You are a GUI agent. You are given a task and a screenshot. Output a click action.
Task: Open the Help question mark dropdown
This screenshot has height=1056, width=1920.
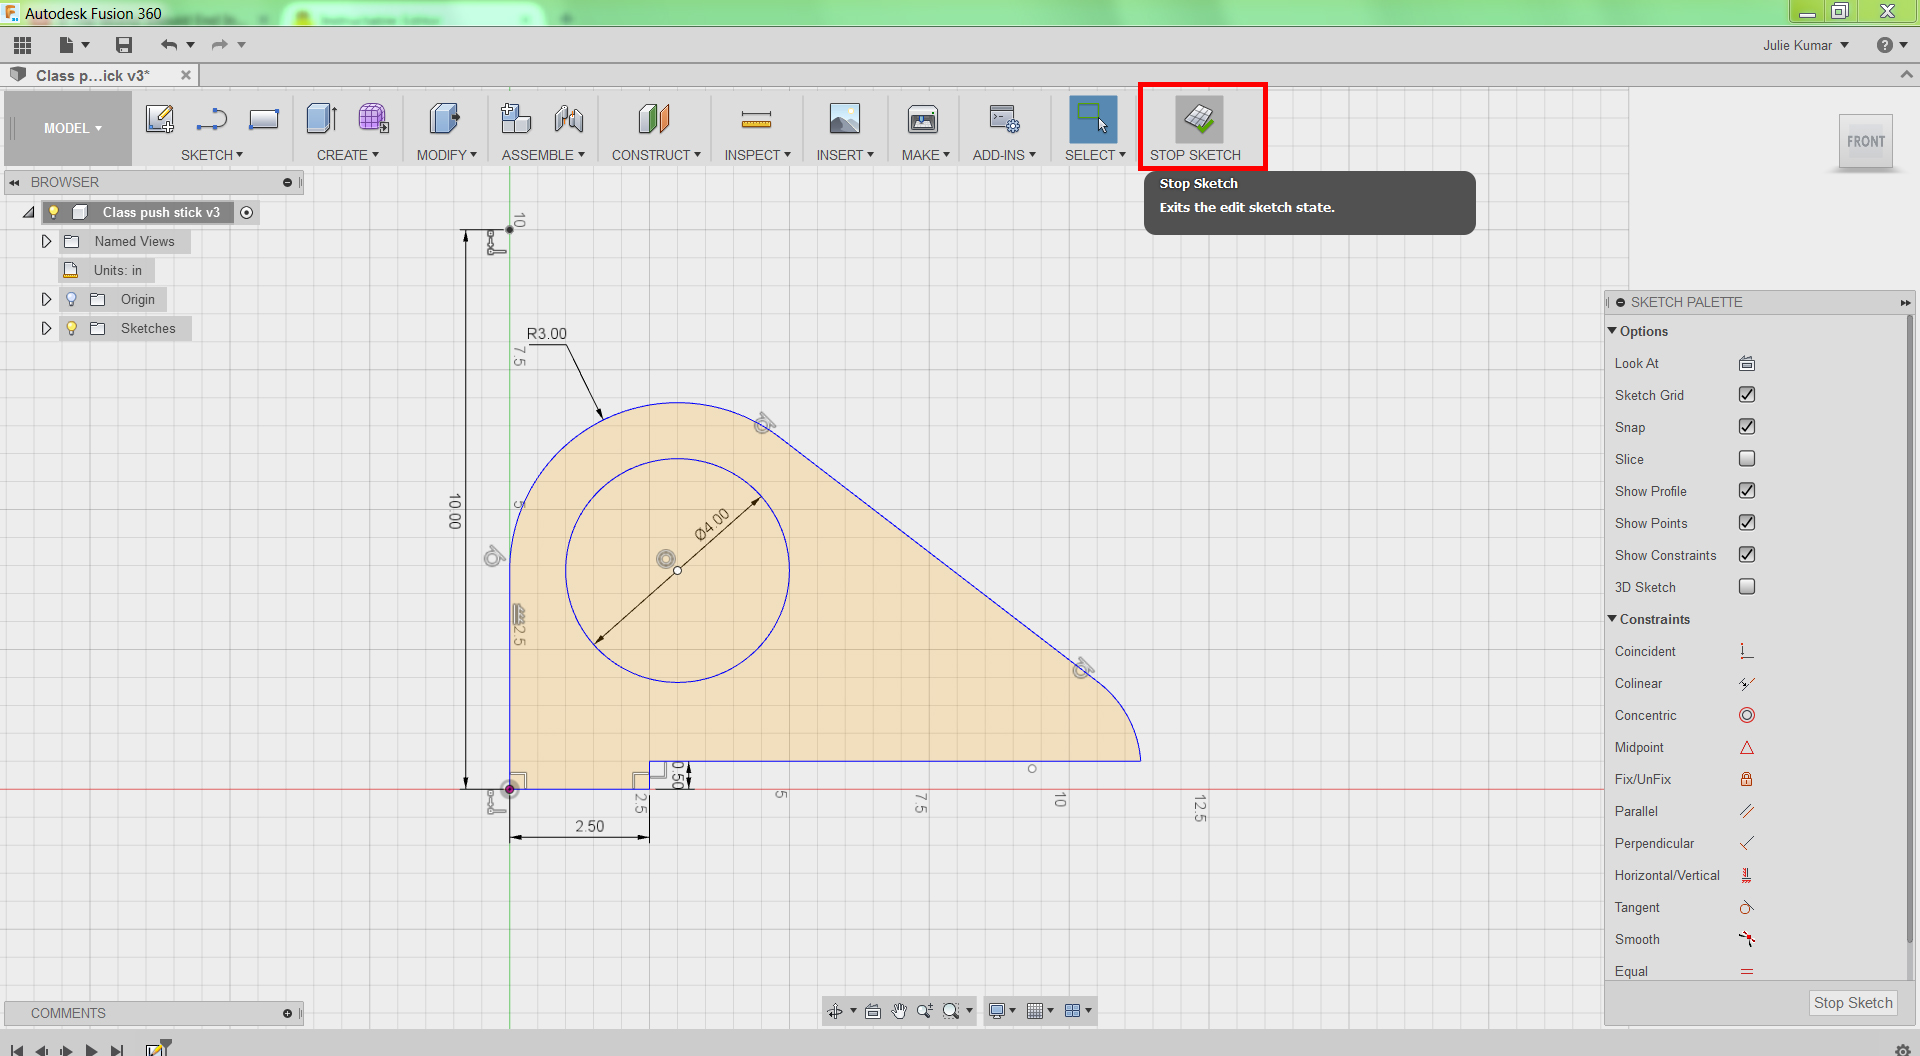pos(1892,45)
